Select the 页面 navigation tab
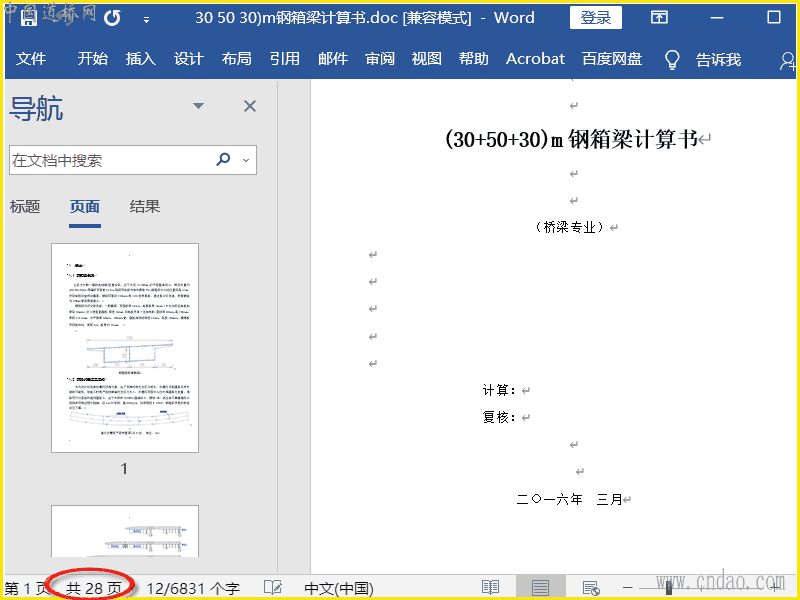800x600 pixels. 85,206
